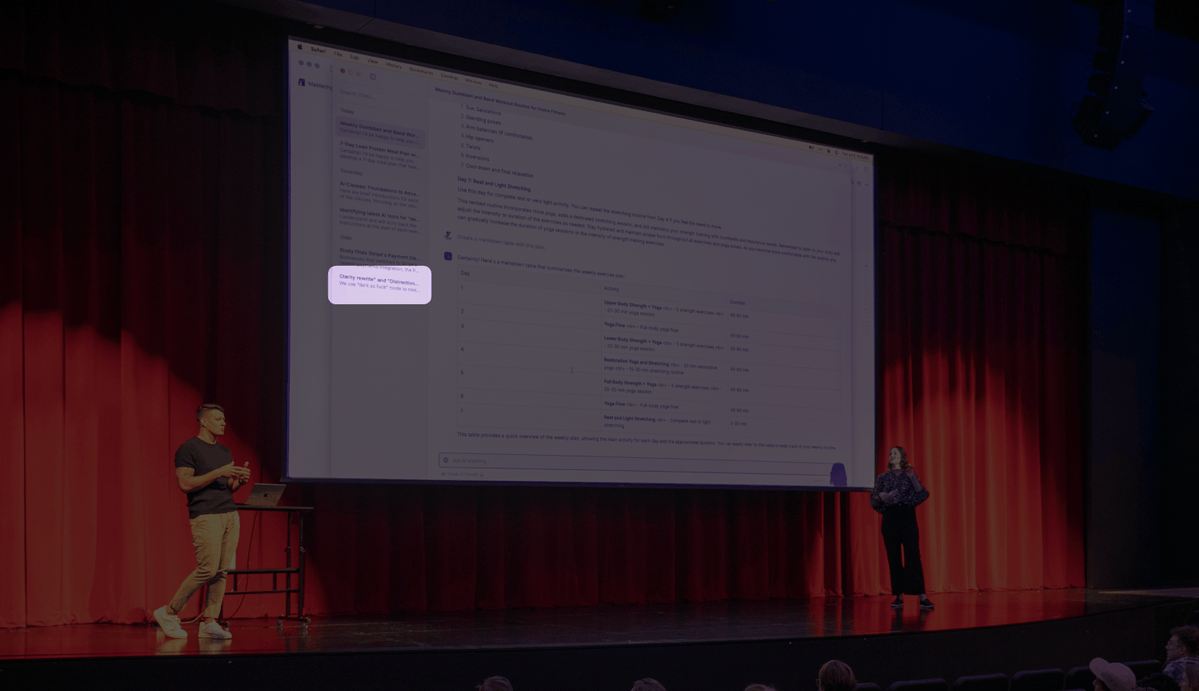Click the Day 7: Rest and Light Stretching heading
This screenshot has width=1199, height=691.
[494, 183]
